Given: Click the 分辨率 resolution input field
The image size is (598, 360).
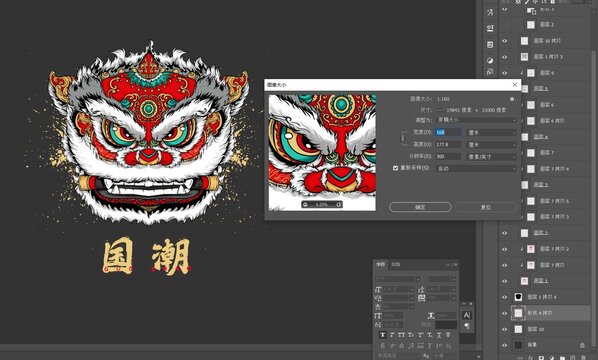Looking at the screenshot, I should point(448,156).
